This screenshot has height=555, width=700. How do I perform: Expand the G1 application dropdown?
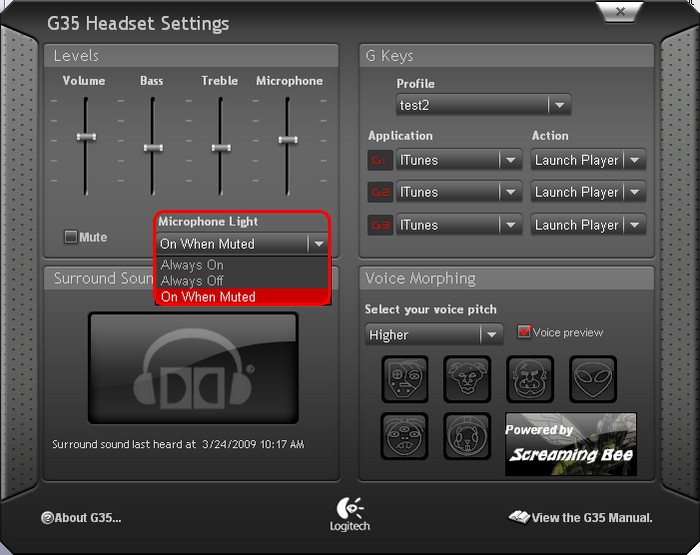pos(459,160)
